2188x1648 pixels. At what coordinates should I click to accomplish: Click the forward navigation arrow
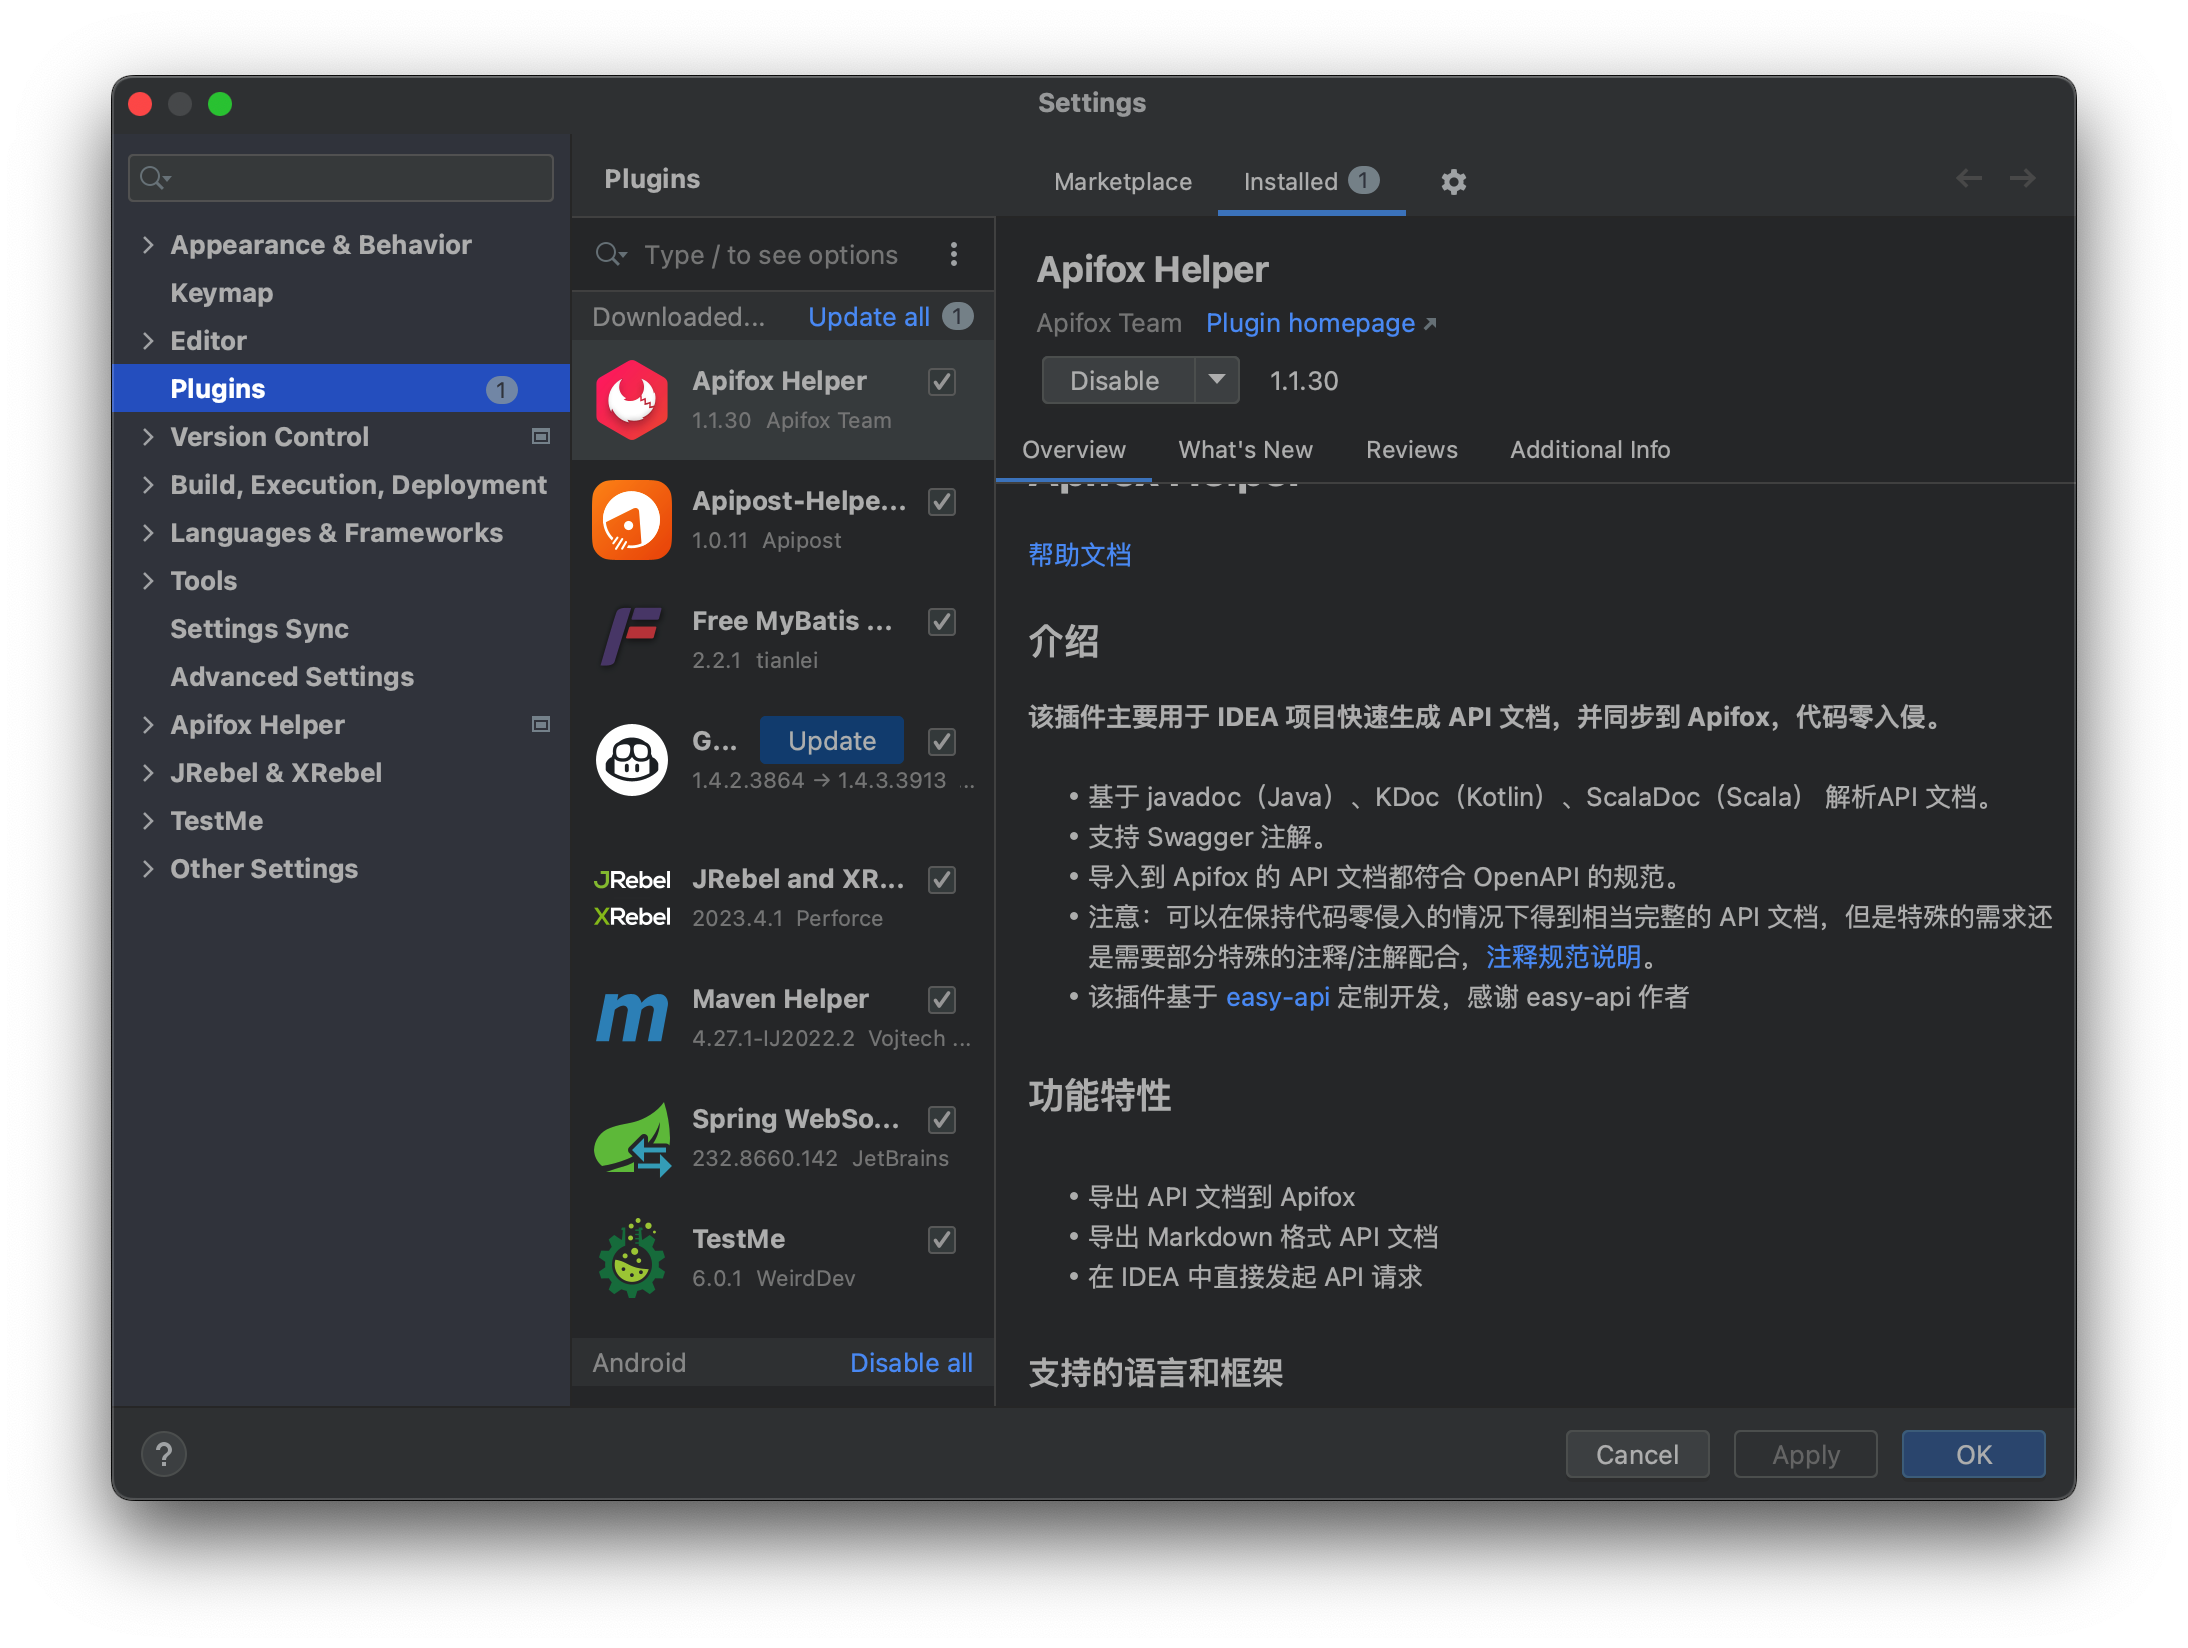(x=2023, y=179)
